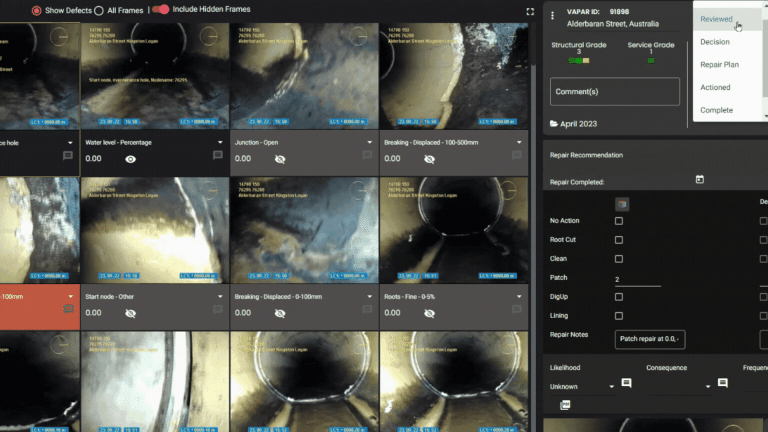Expand the red highlighted 100mm defect dropdown
Screen dimensions: 768x432
point(71,297)
